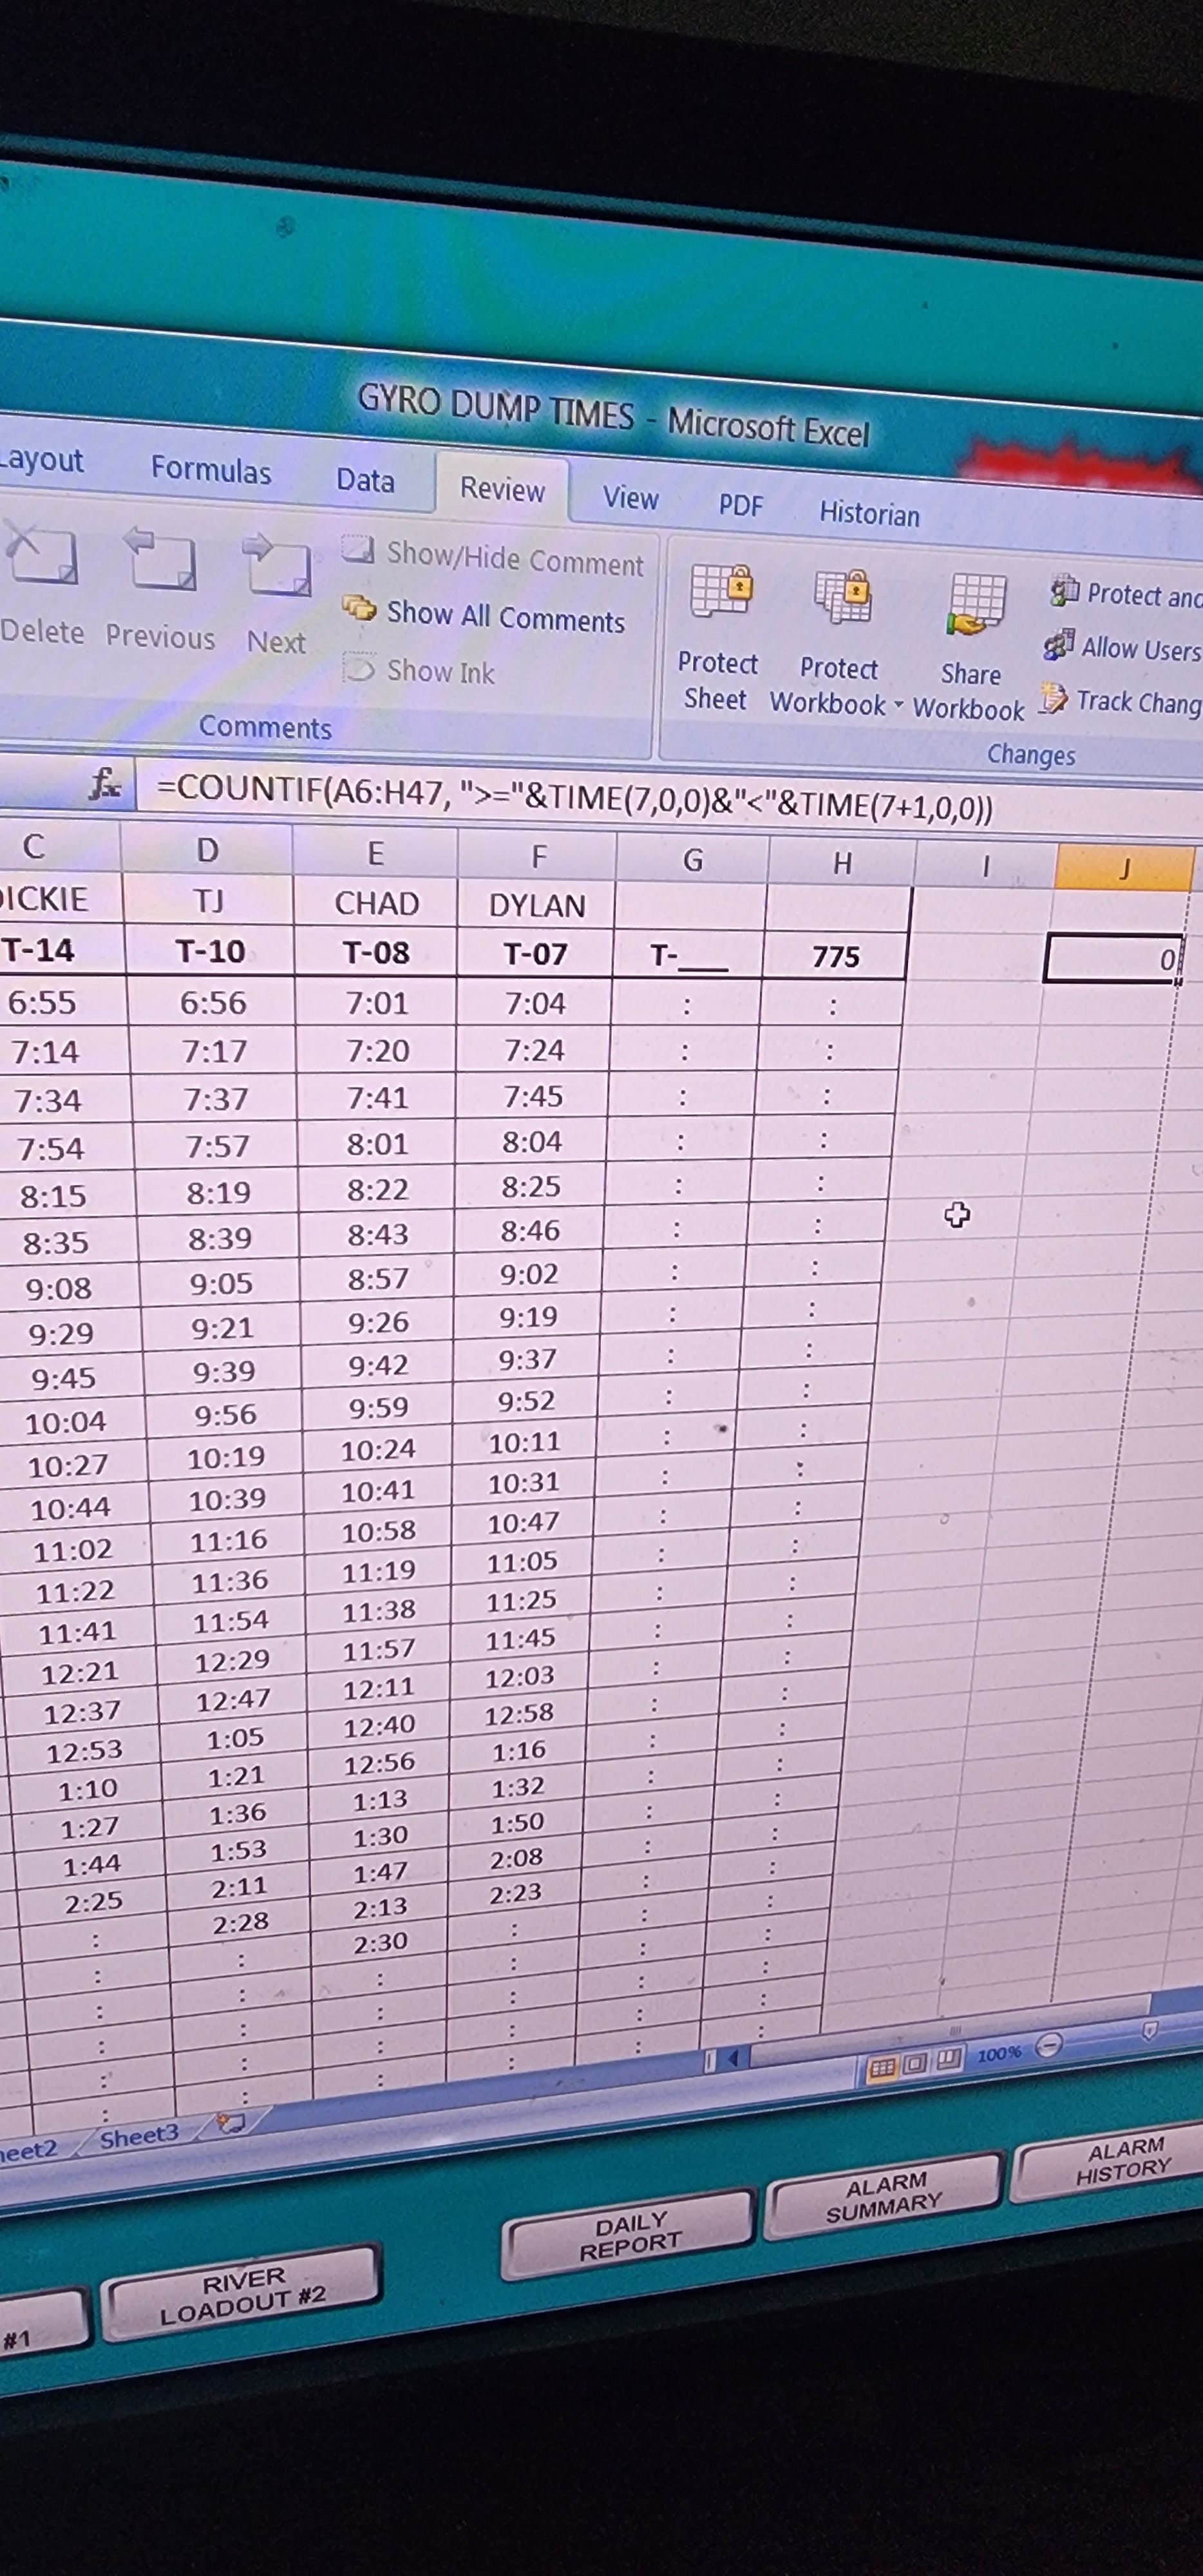Select the 11:16 time cell
The height and width of the screenshot is (2576, 1203).
tap(229, 1539)
